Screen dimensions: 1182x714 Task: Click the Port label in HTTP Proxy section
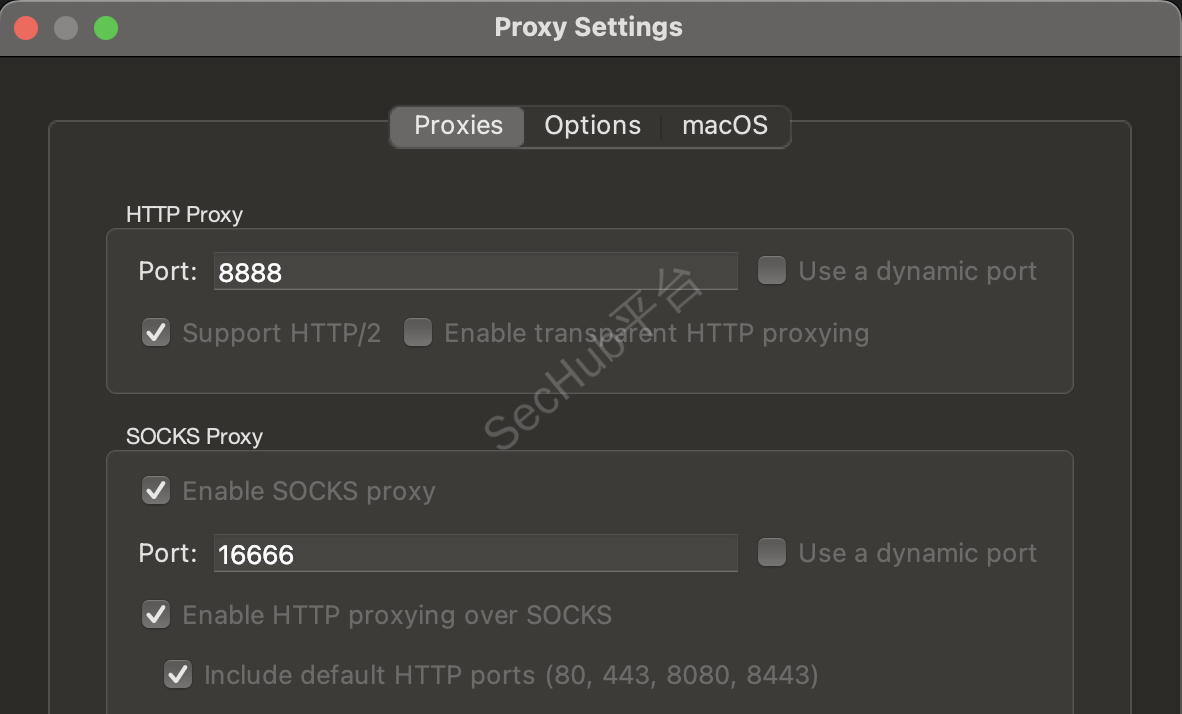click(x=168, y=271)
